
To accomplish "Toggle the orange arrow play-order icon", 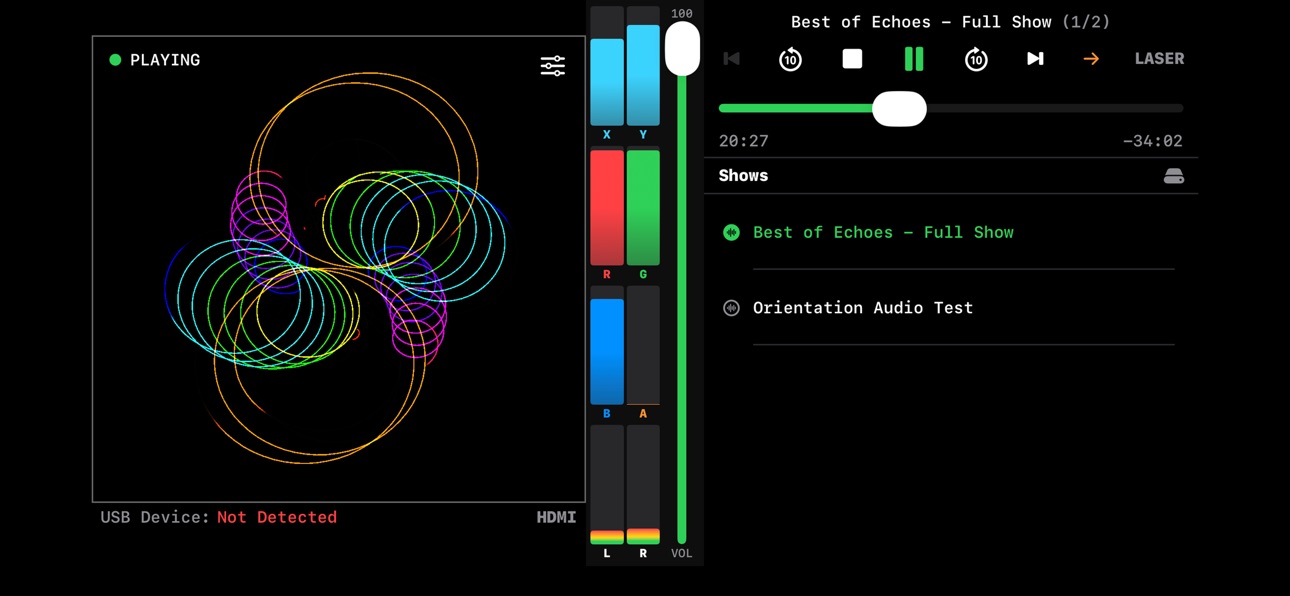I will 1091,59.
